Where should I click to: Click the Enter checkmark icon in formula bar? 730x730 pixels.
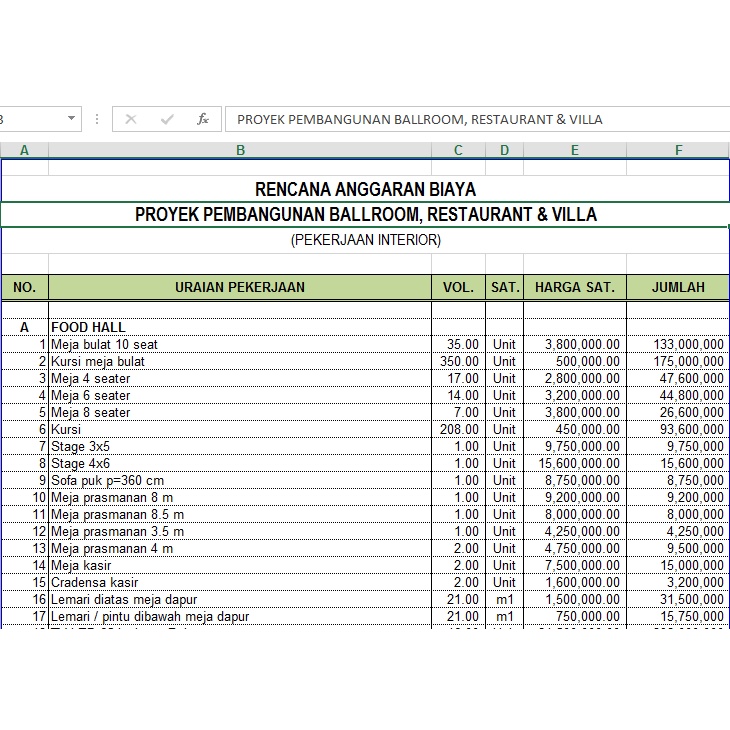pos(167,119)
